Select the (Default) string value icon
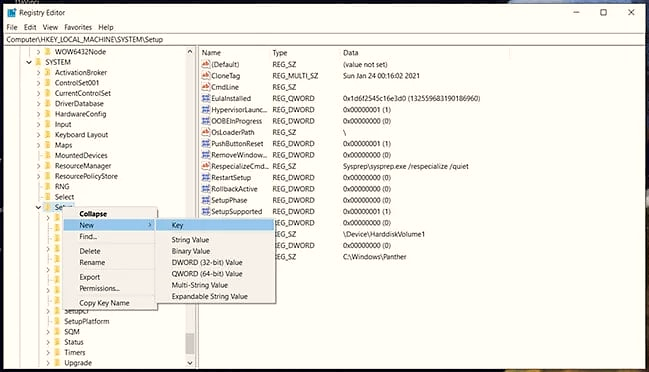649x372 pixels. [206, 64]
